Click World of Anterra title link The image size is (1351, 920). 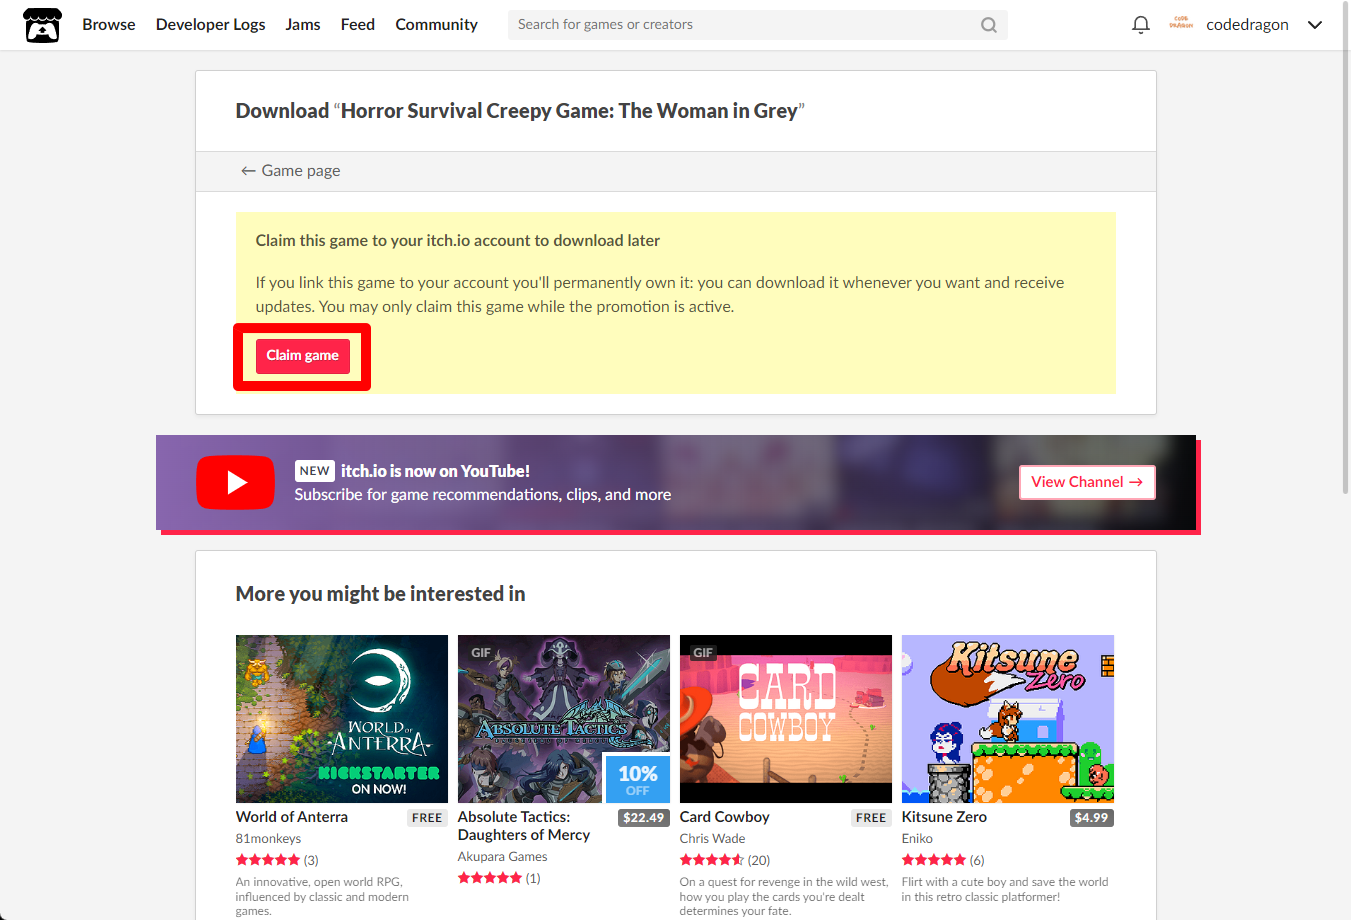[292, 817]
